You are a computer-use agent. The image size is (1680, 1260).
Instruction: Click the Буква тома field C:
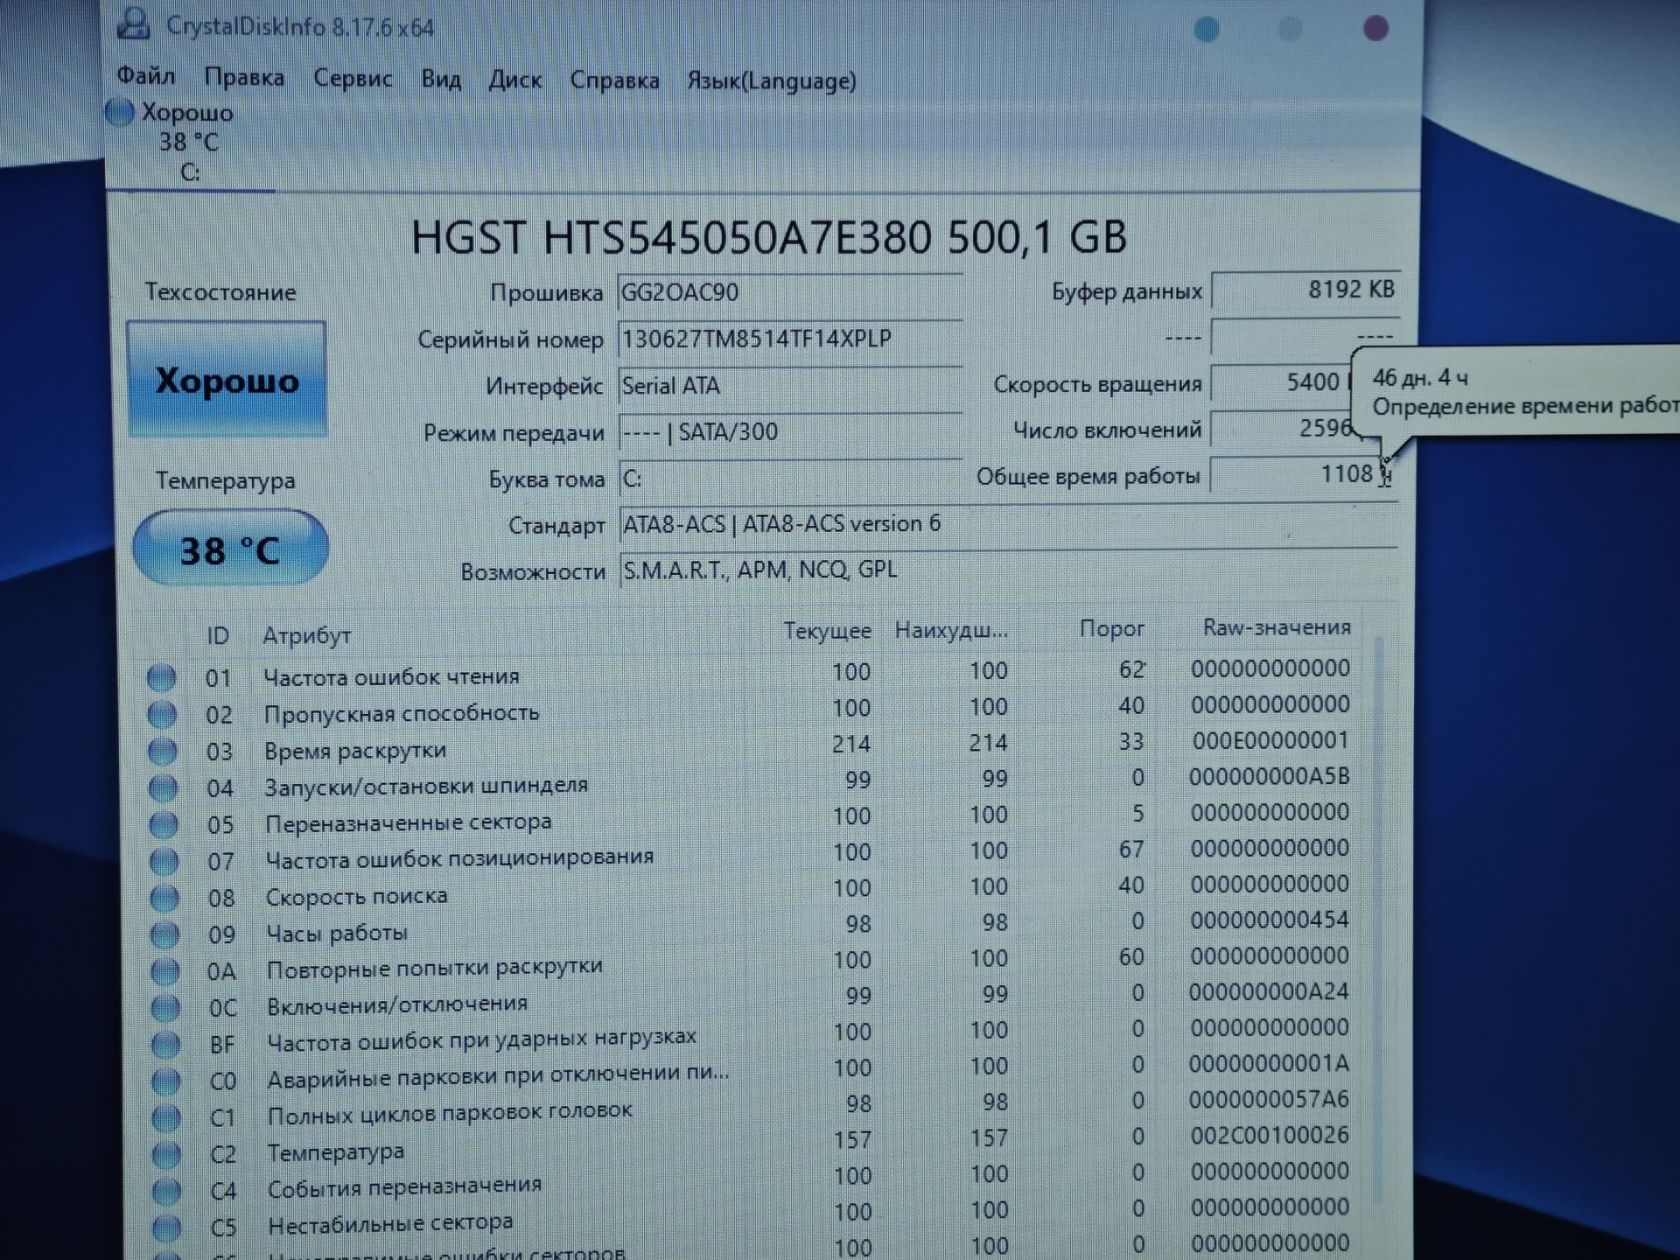pyautogui.click(x=790, y=479)
